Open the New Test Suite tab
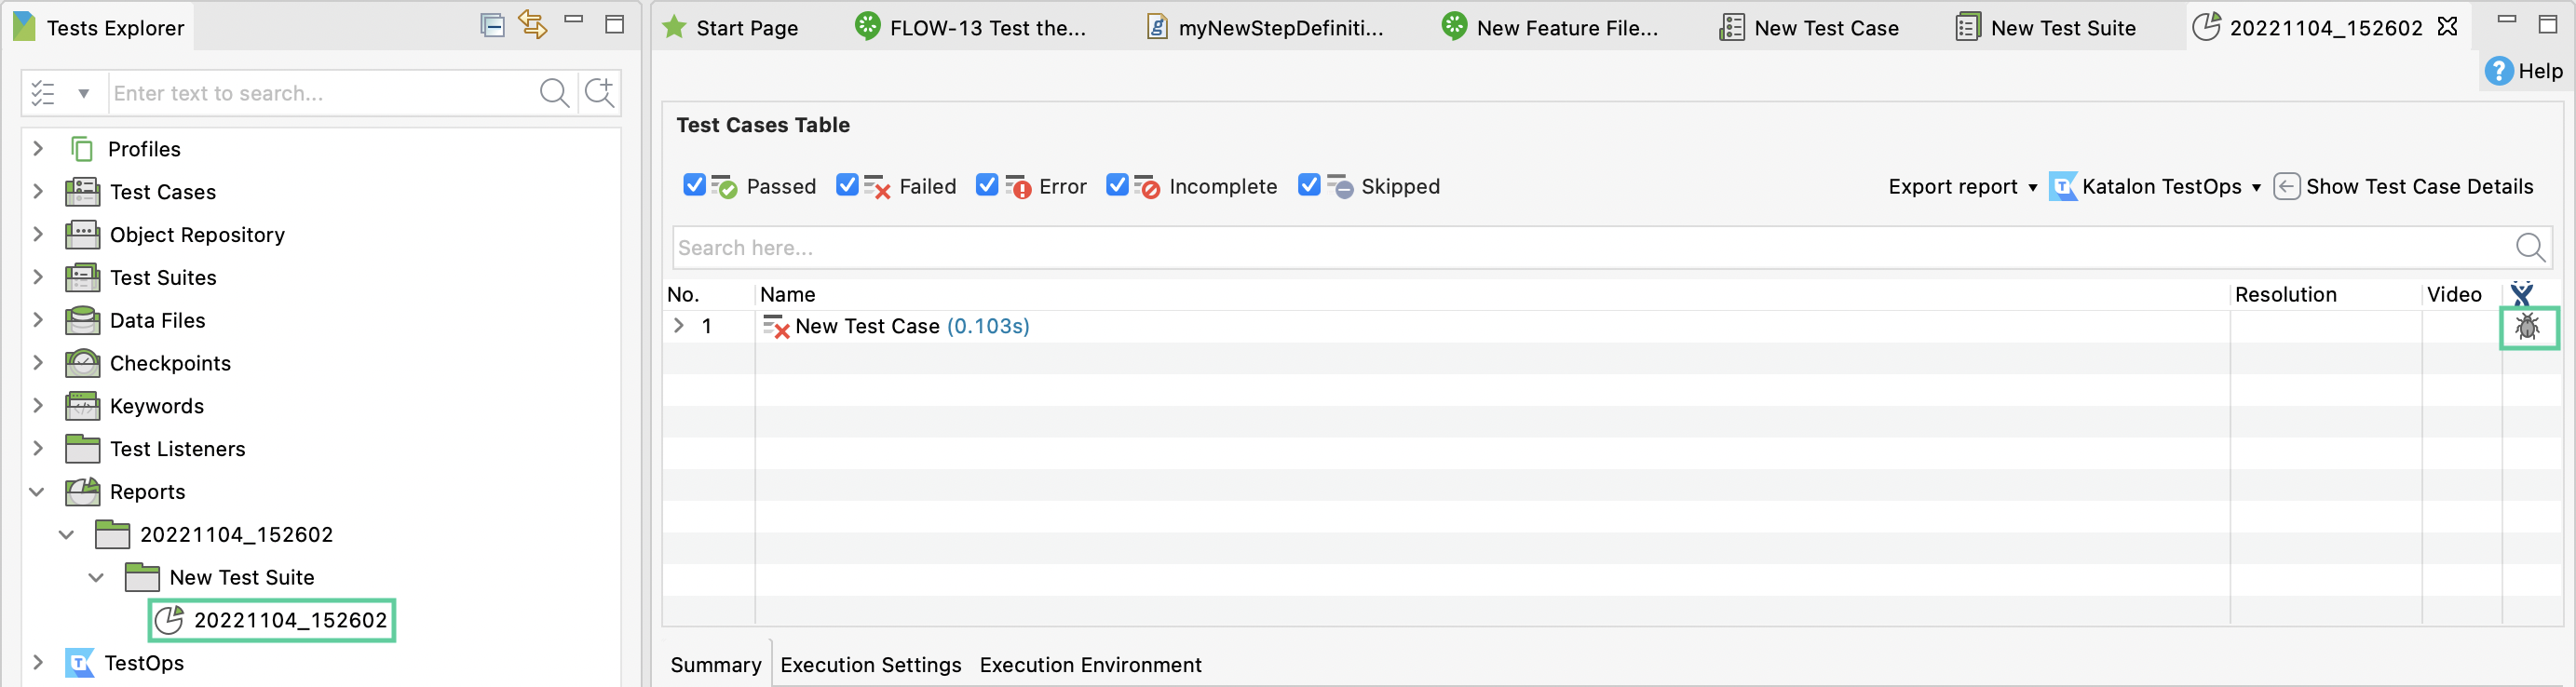 pyautogui.click(x=2045, y=28)
